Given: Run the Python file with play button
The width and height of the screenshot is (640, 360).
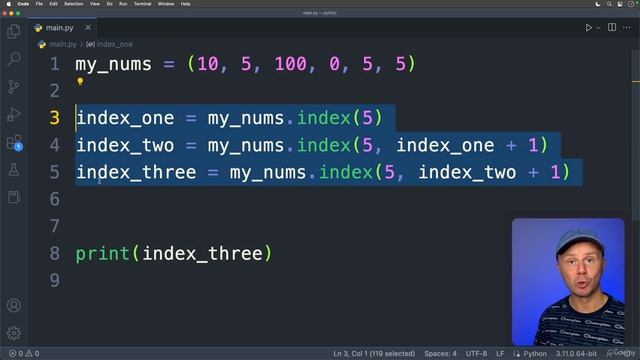Looking at the screenshot, I should (x=589, y=28).
